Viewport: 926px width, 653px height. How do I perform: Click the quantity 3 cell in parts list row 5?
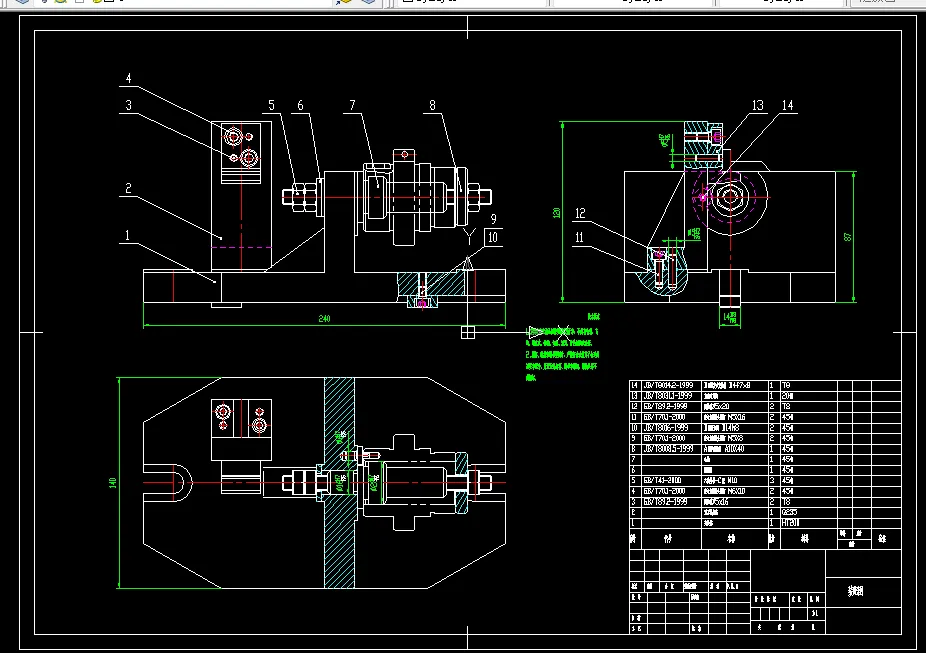(774, 481)
